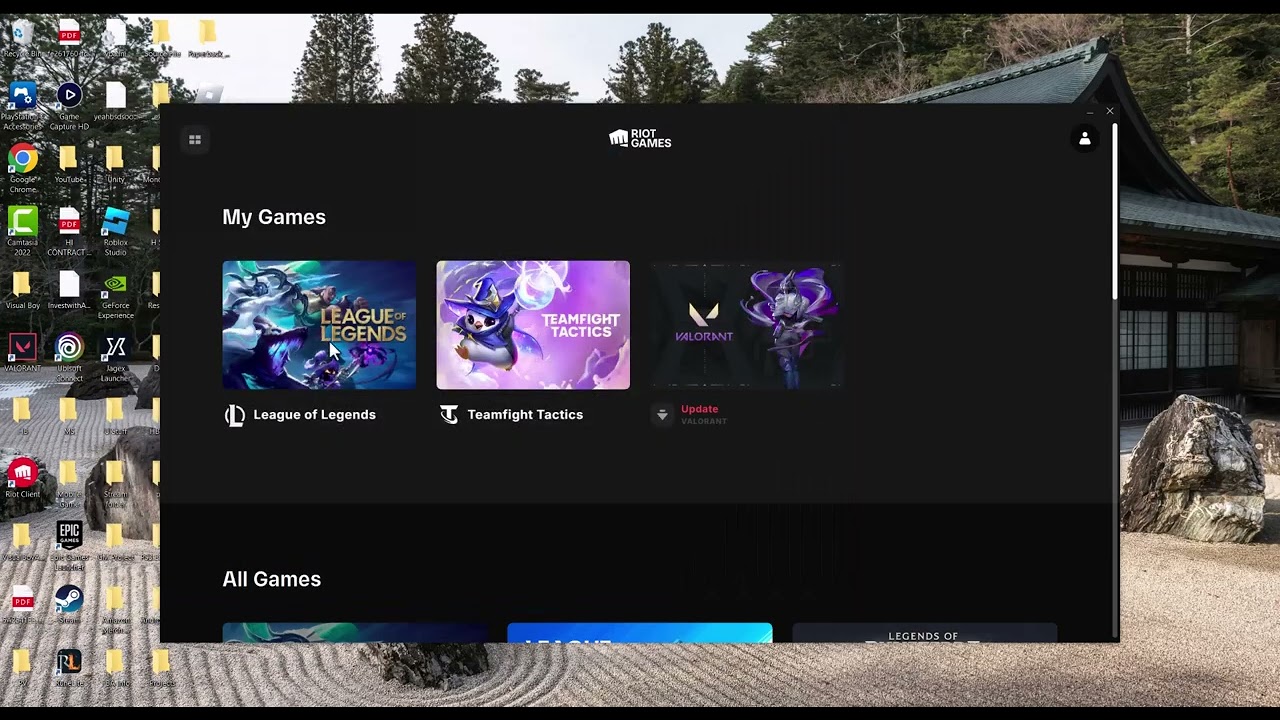
Task: Launch Epic Games Launcher from desktop
Action: coord(69,545)
